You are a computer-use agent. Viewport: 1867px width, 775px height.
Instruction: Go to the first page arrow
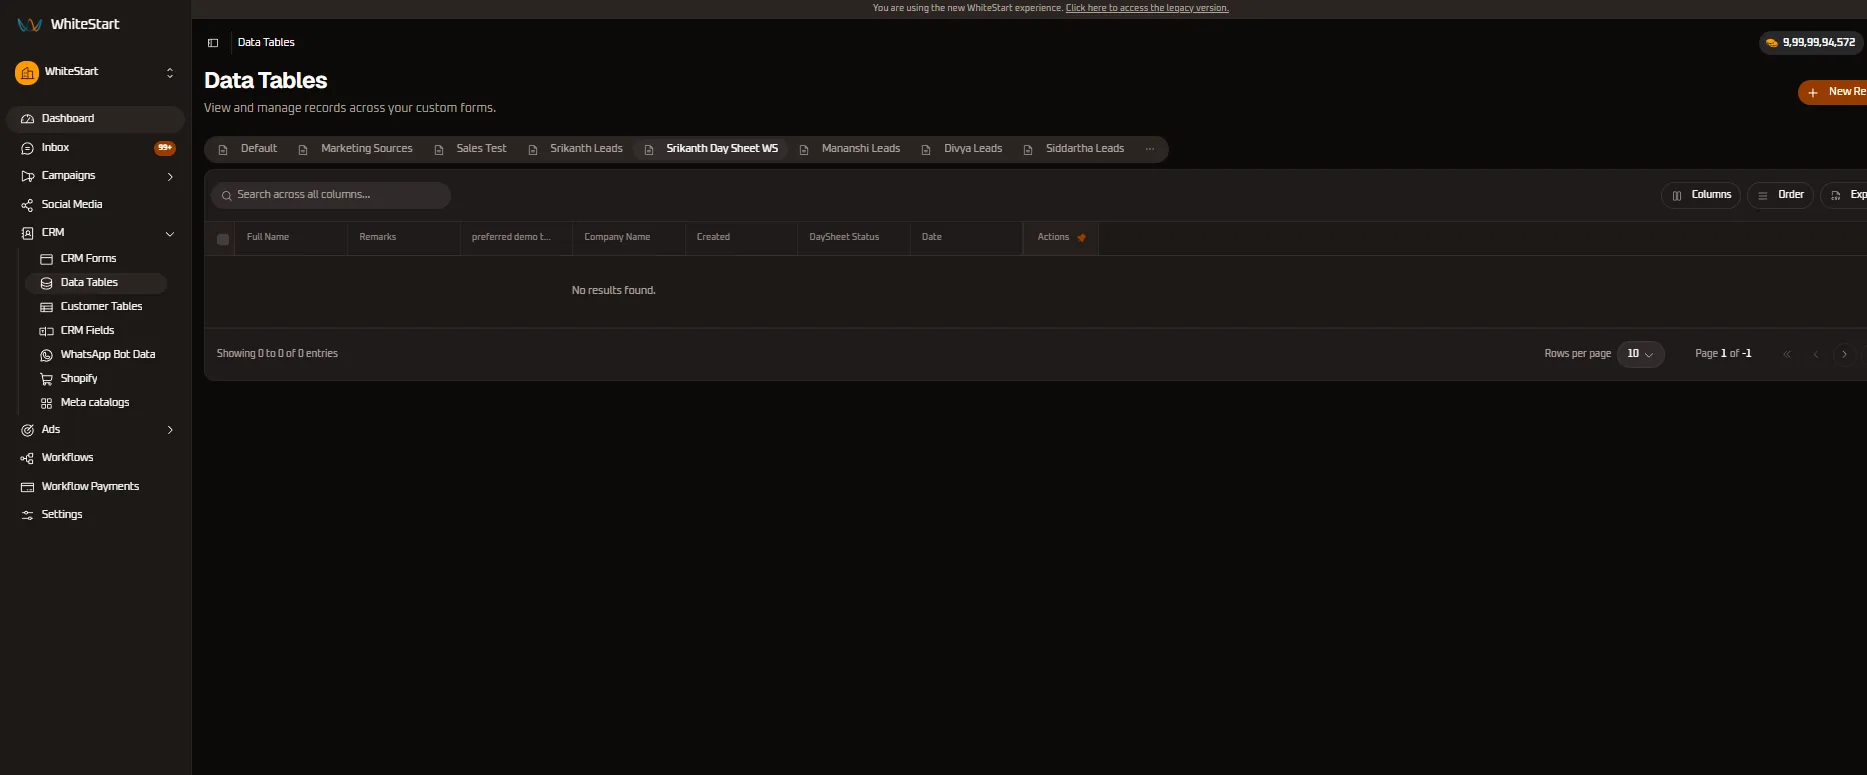coord(1787,354)
